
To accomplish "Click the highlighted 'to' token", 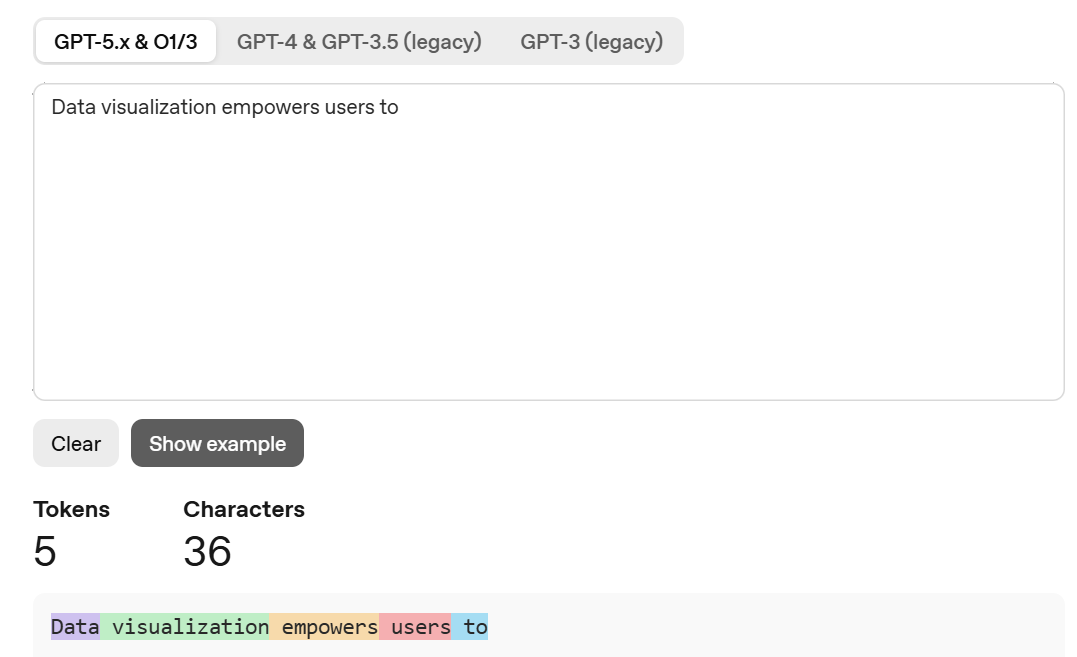I will coord(470,627).
